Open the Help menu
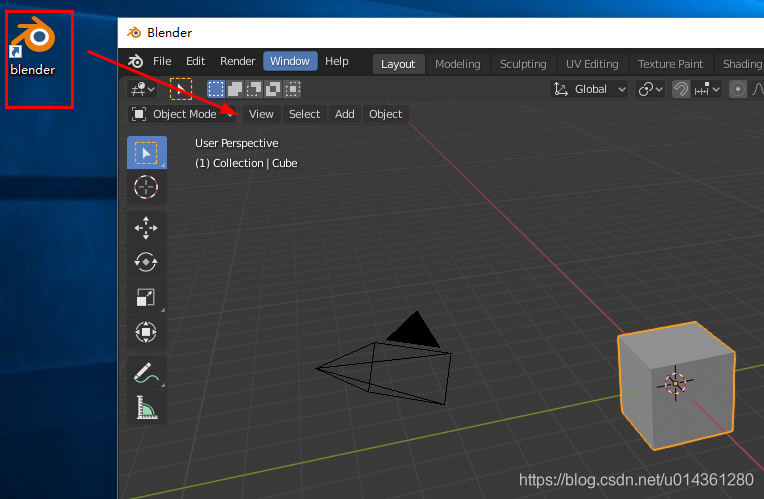 337,61
